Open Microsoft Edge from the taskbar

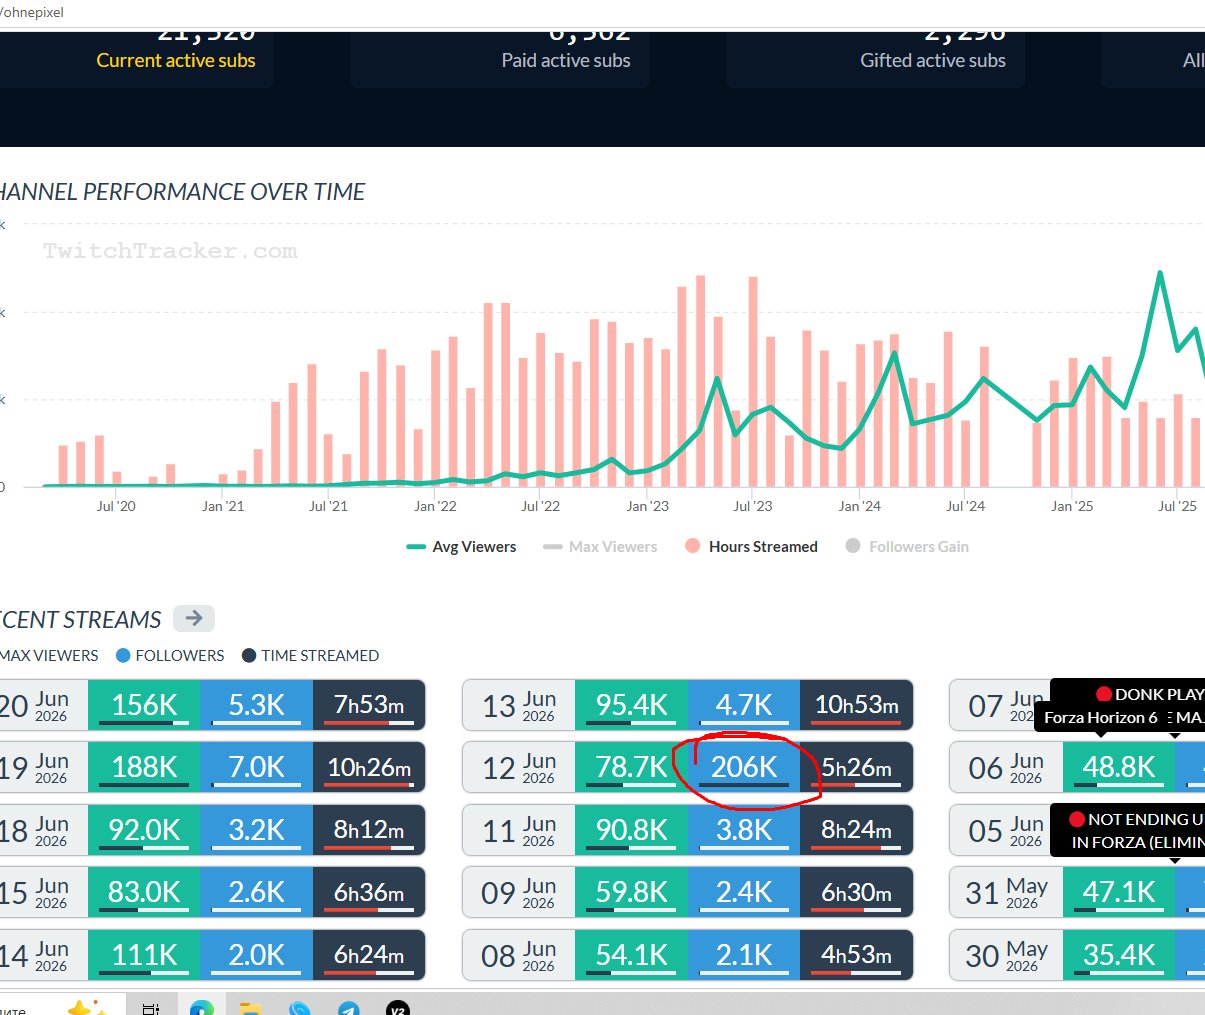[201, 1008]
